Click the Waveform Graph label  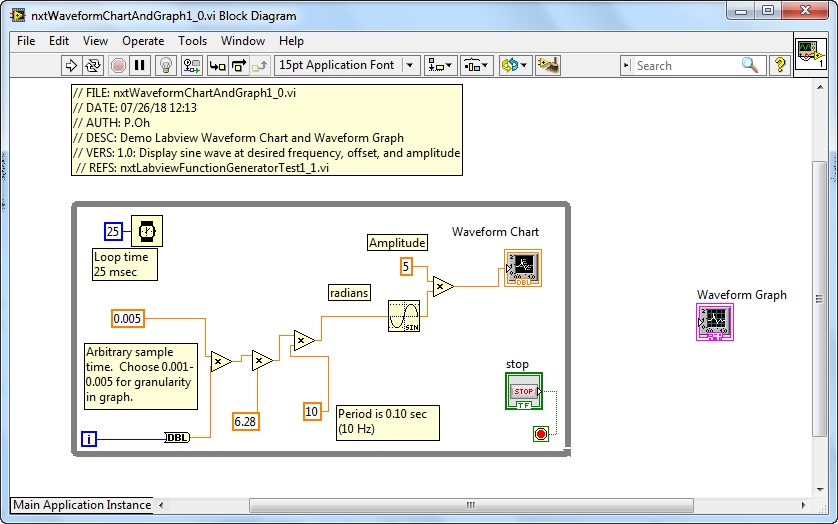pos(741,295)
